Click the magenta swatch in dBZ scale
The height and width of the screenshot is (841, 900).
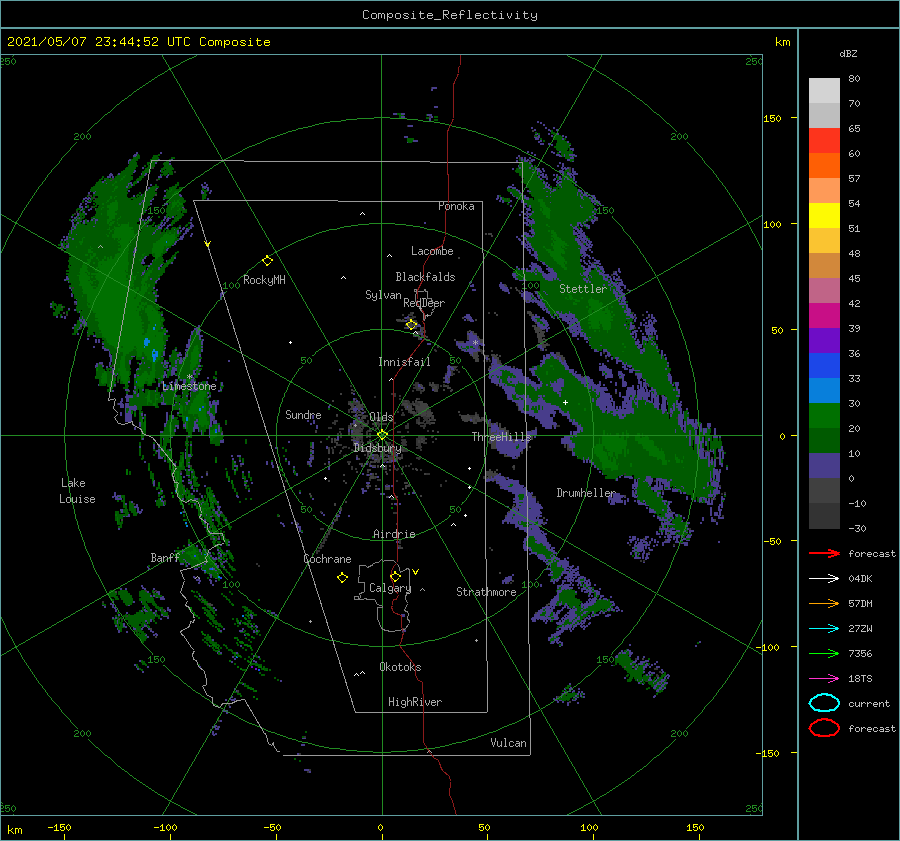coord(824,316)
